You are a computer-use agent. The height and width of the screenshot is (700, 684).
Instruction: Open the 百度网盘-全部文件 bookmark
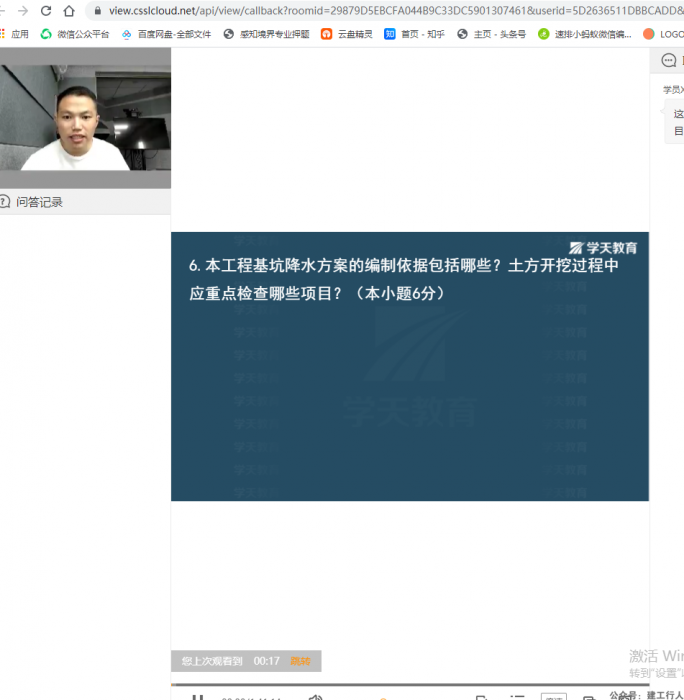click(167, 34)
